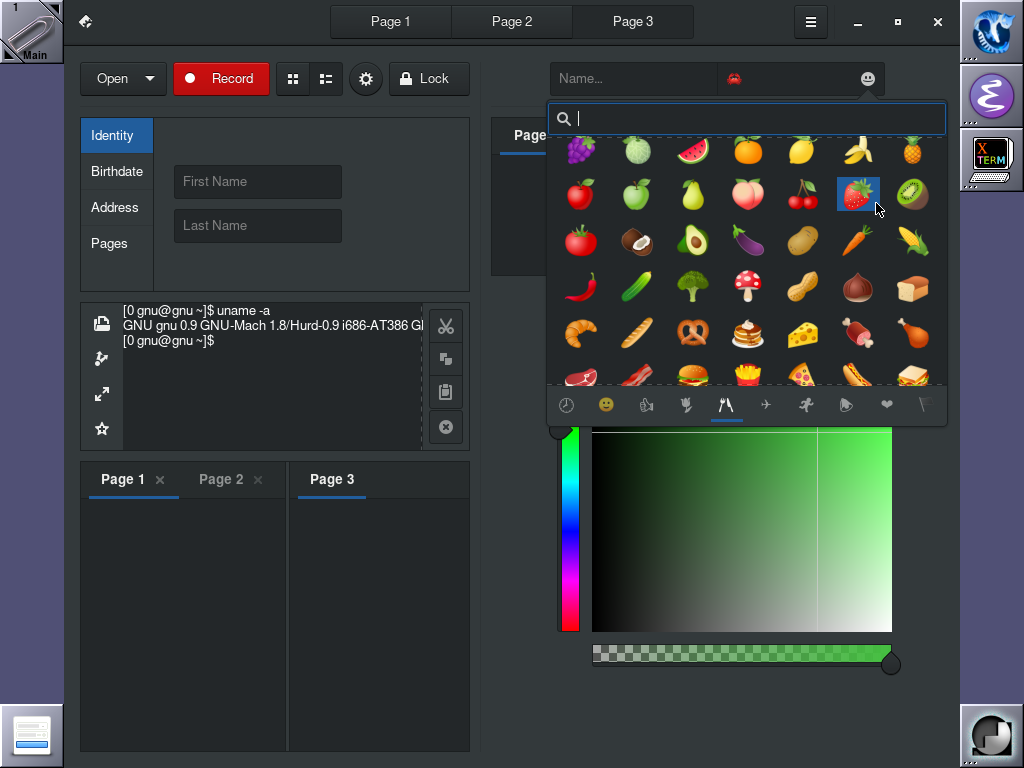This screenshot has width=1024, height=768.
Task: Choose the croissant emoji
Action: [x=581, y=334]
